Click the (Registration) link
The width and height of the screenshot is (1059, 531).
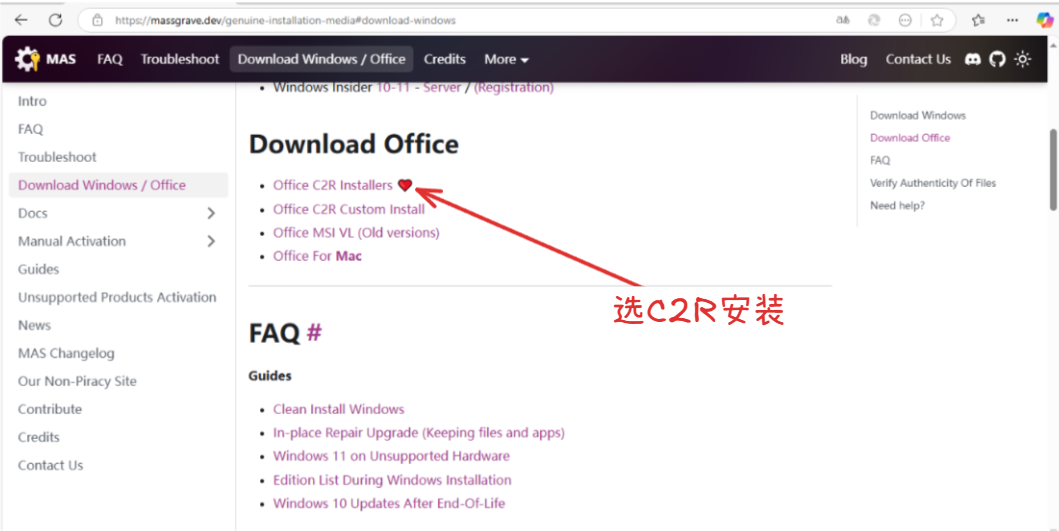pos(514,88)
